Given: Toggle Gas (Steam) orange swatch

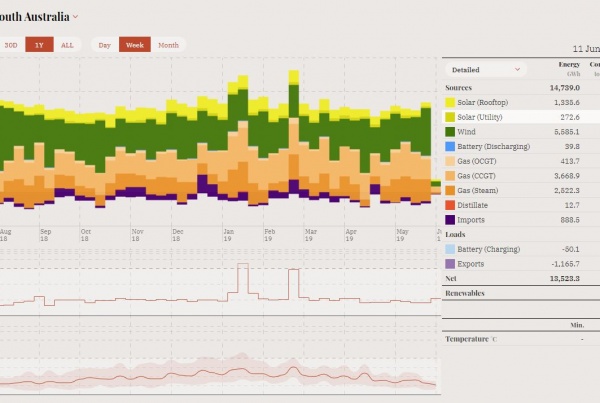Looking at the screenshot, I should (451, 190).
